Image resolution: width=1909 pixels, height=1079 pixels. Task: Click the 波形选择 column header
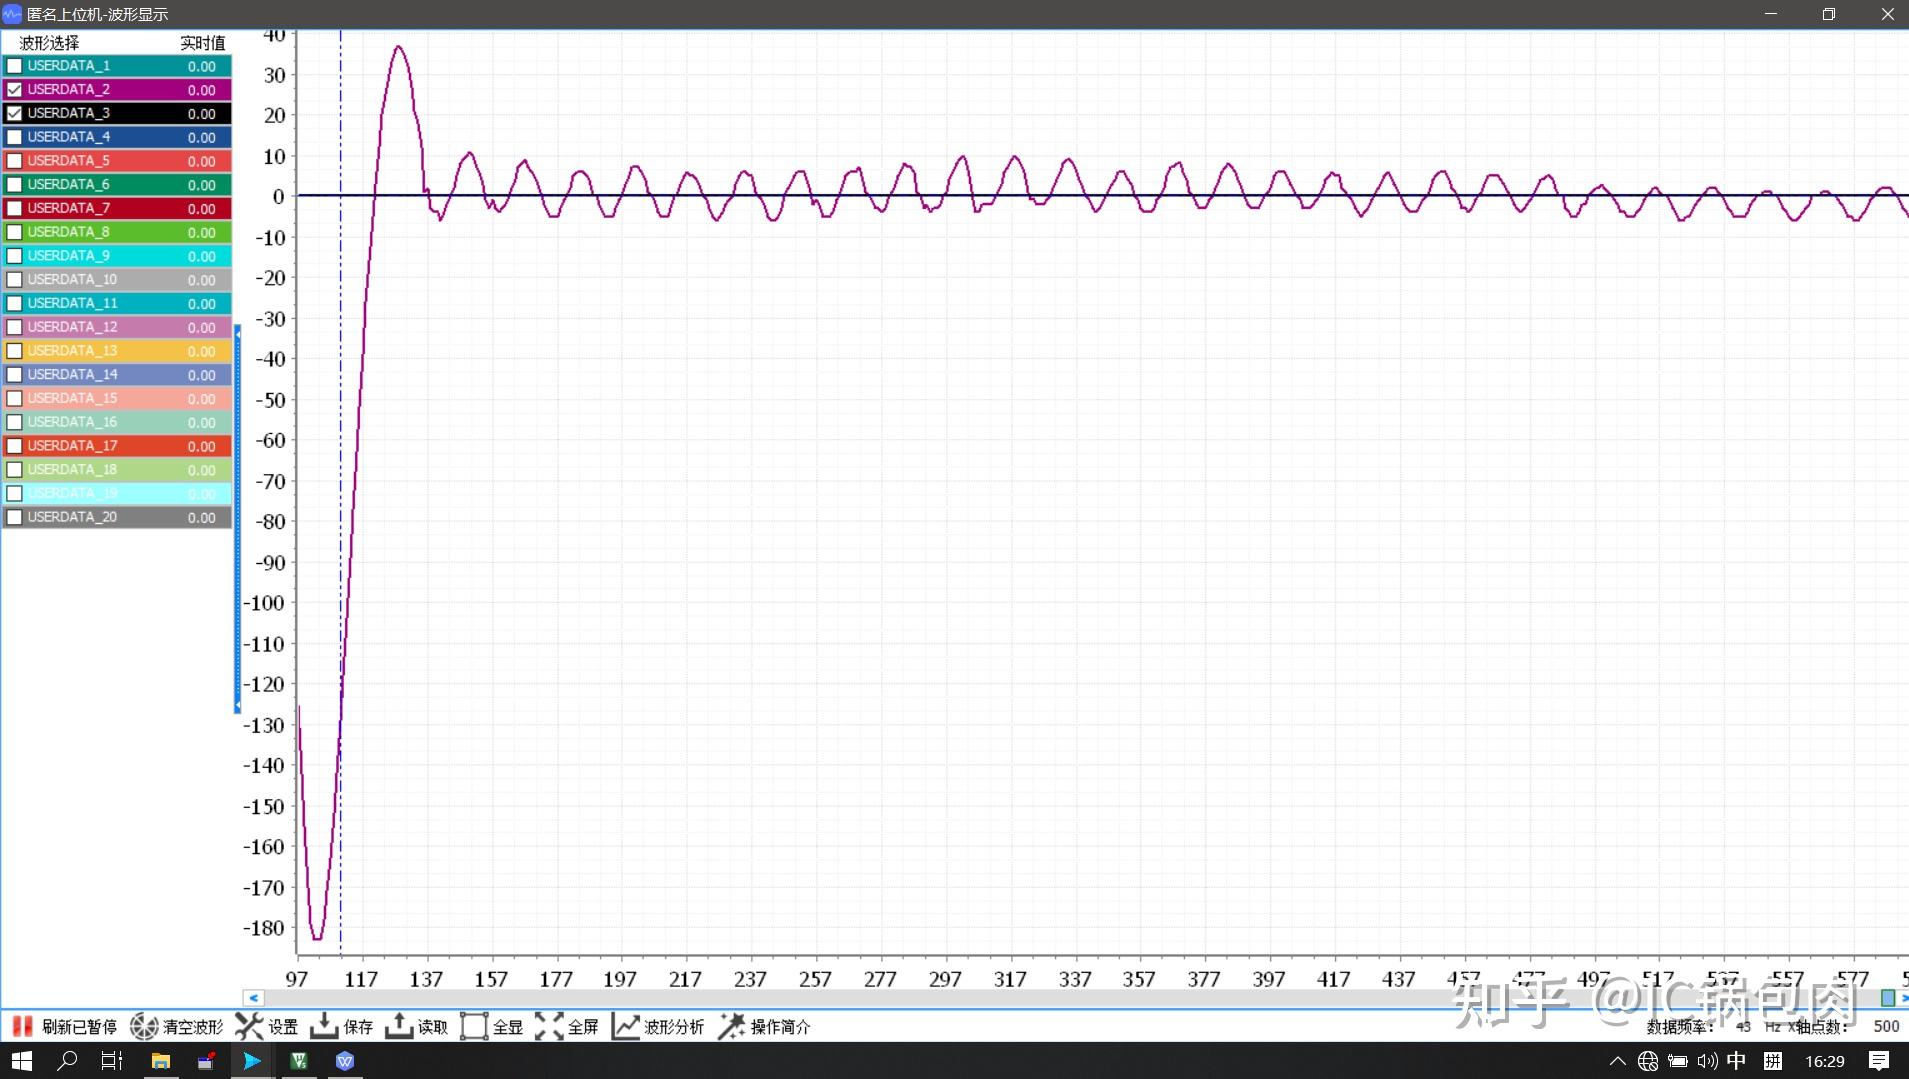coord(49,43)
